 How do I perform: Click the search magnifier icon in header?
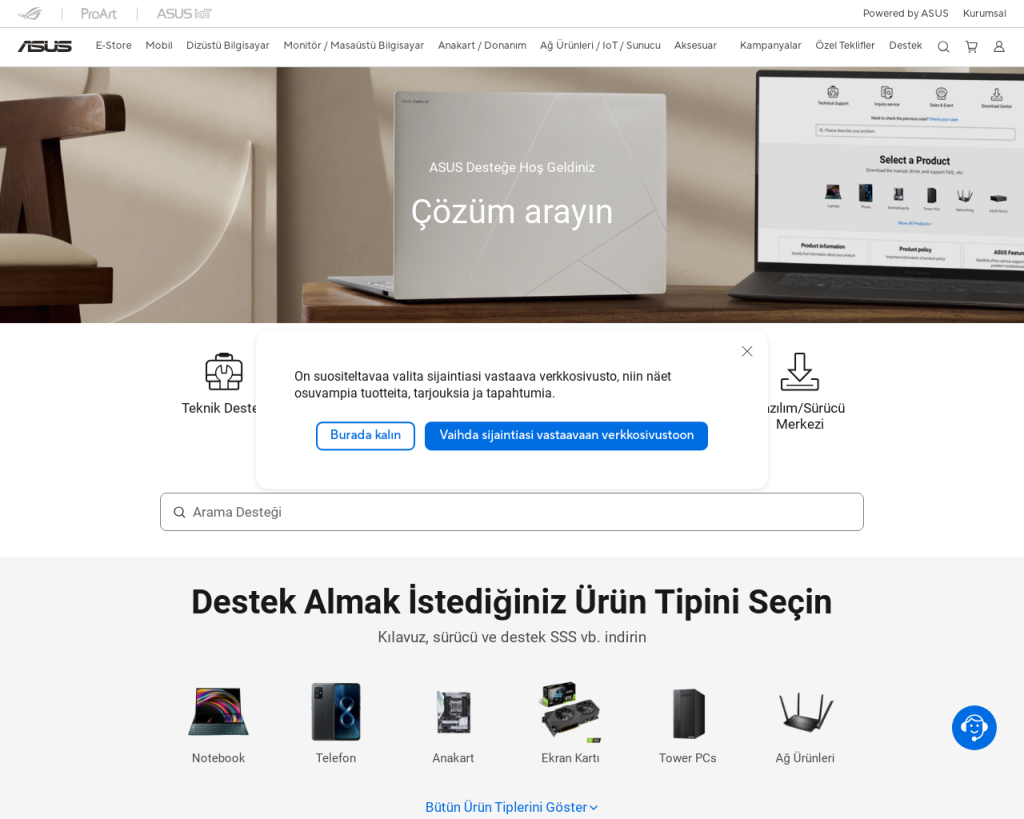[x=943, y=47]
